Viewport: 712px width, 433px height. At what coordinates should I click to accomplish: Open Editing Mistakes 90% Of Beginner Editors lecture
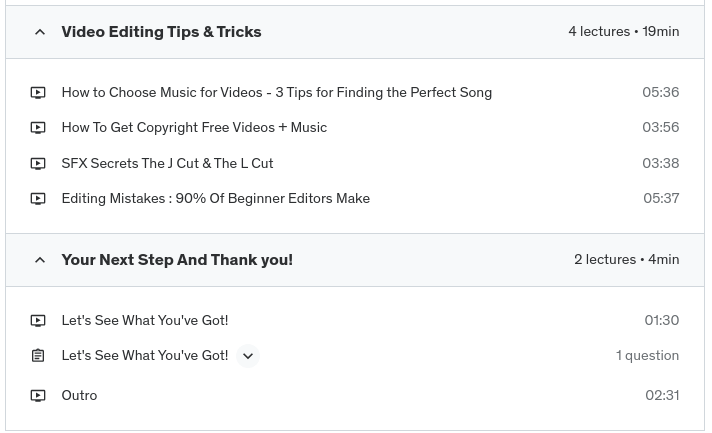[215, 198]
